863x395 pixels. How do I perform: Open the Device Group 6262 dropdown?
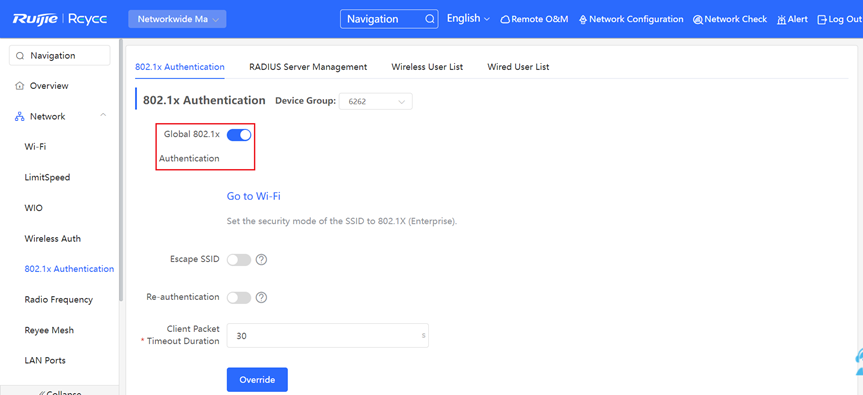[376, 102]
